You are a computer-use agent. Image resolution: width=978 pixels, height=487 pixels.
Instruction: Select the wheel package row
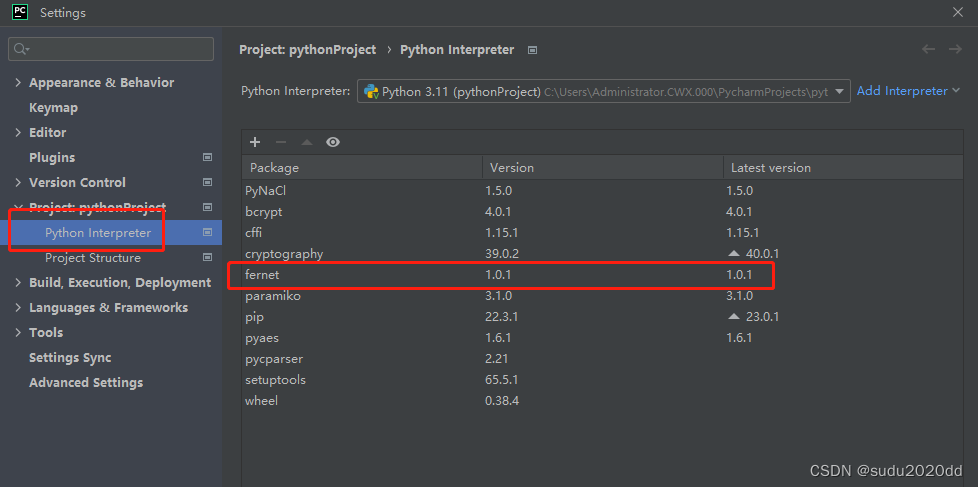(x=603, y=400)
